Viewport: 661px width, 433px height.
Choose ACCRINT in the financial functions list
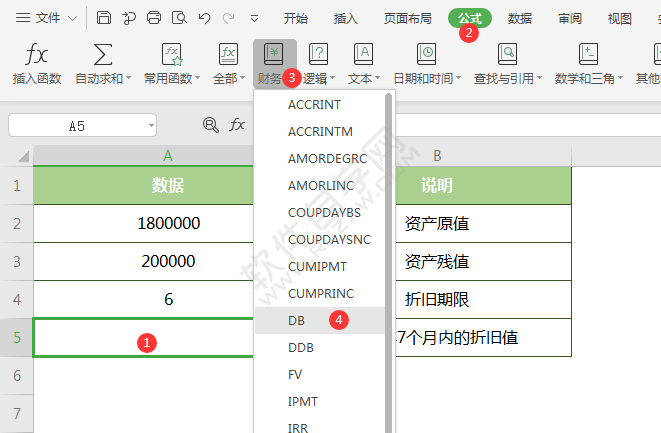click(313, 104)
